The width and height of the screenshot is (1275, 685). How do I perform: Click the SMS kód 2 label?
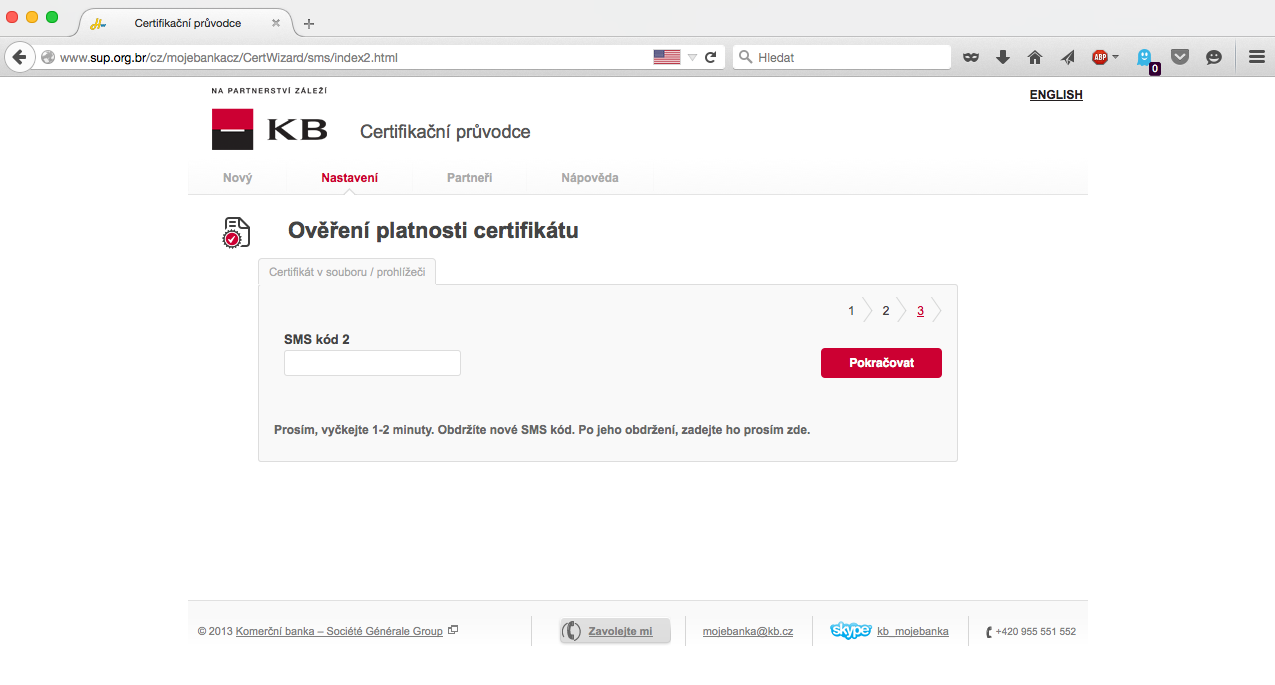317,339
